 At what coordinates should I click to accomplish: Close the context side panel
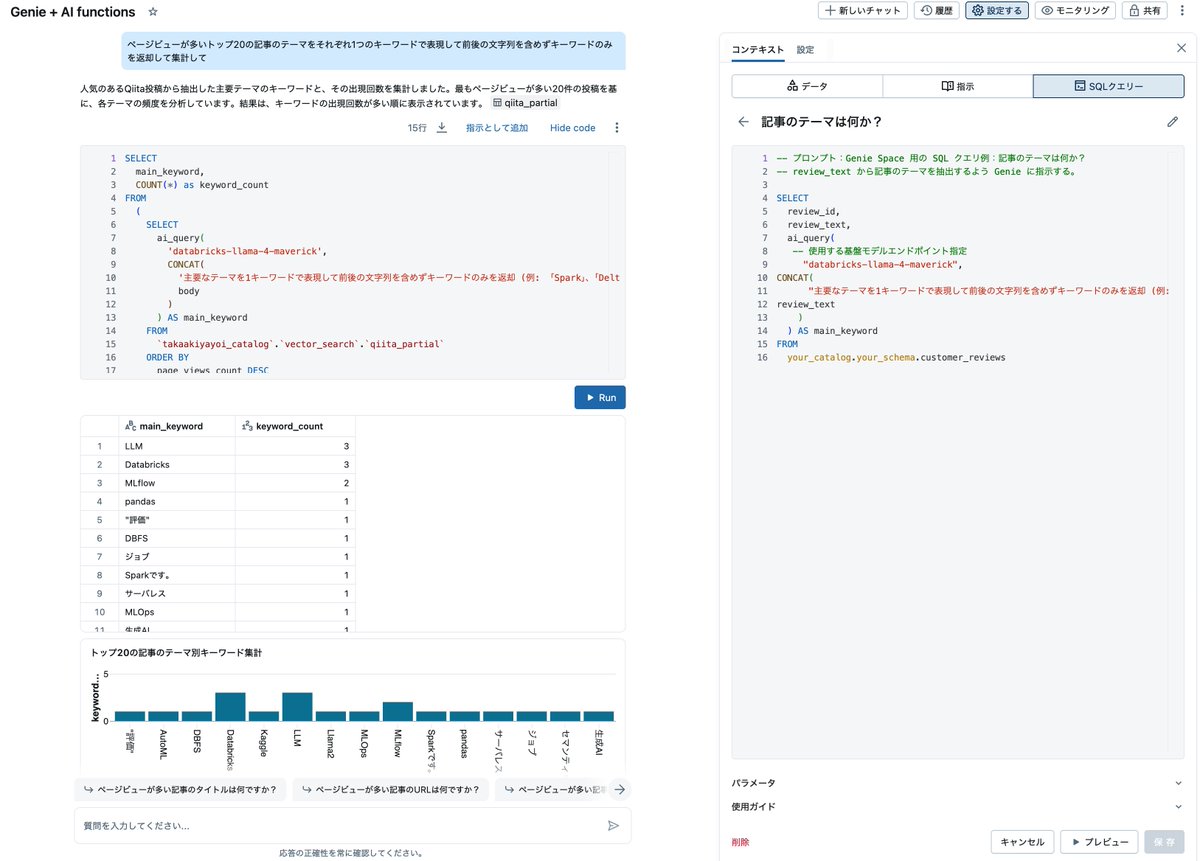1180,48
